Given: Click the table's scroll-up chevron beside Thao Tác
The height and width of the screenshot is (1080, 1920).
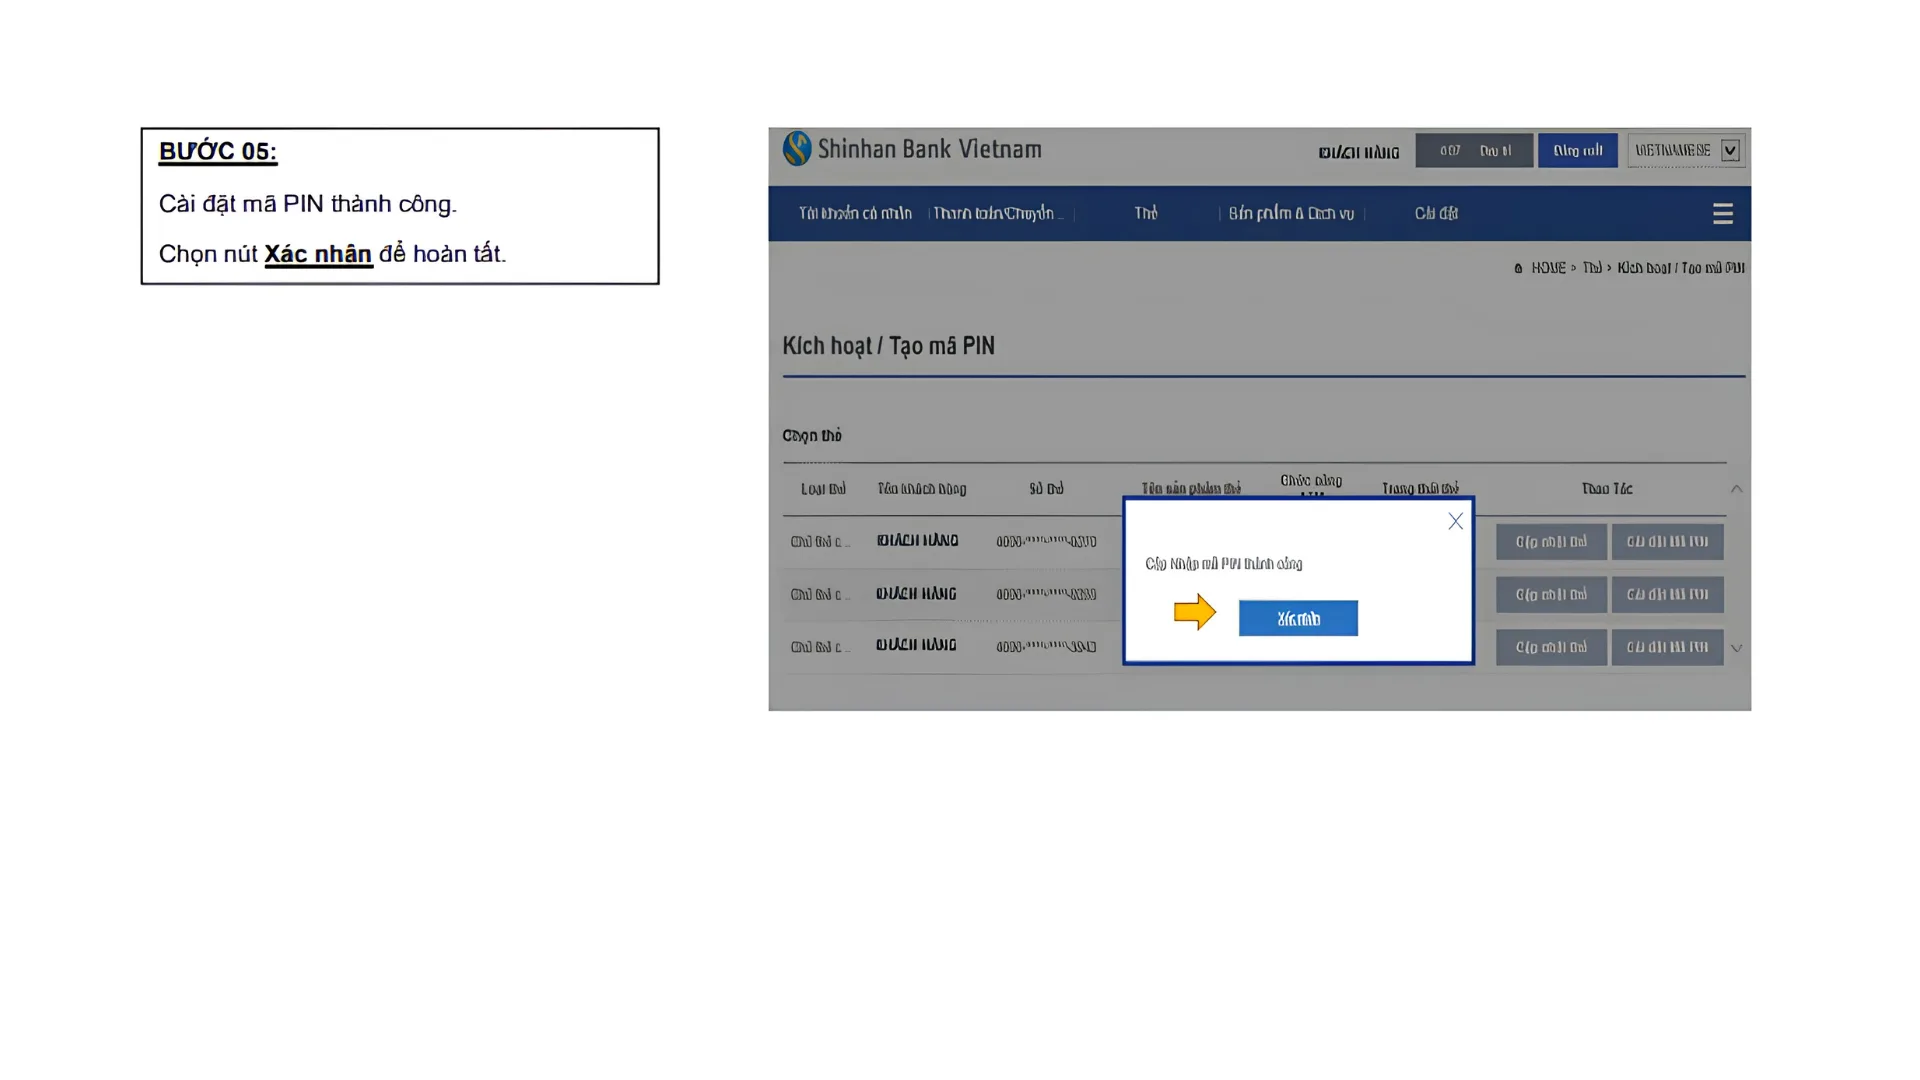Looking at the screenshot, I should (x=1736, y=489).
